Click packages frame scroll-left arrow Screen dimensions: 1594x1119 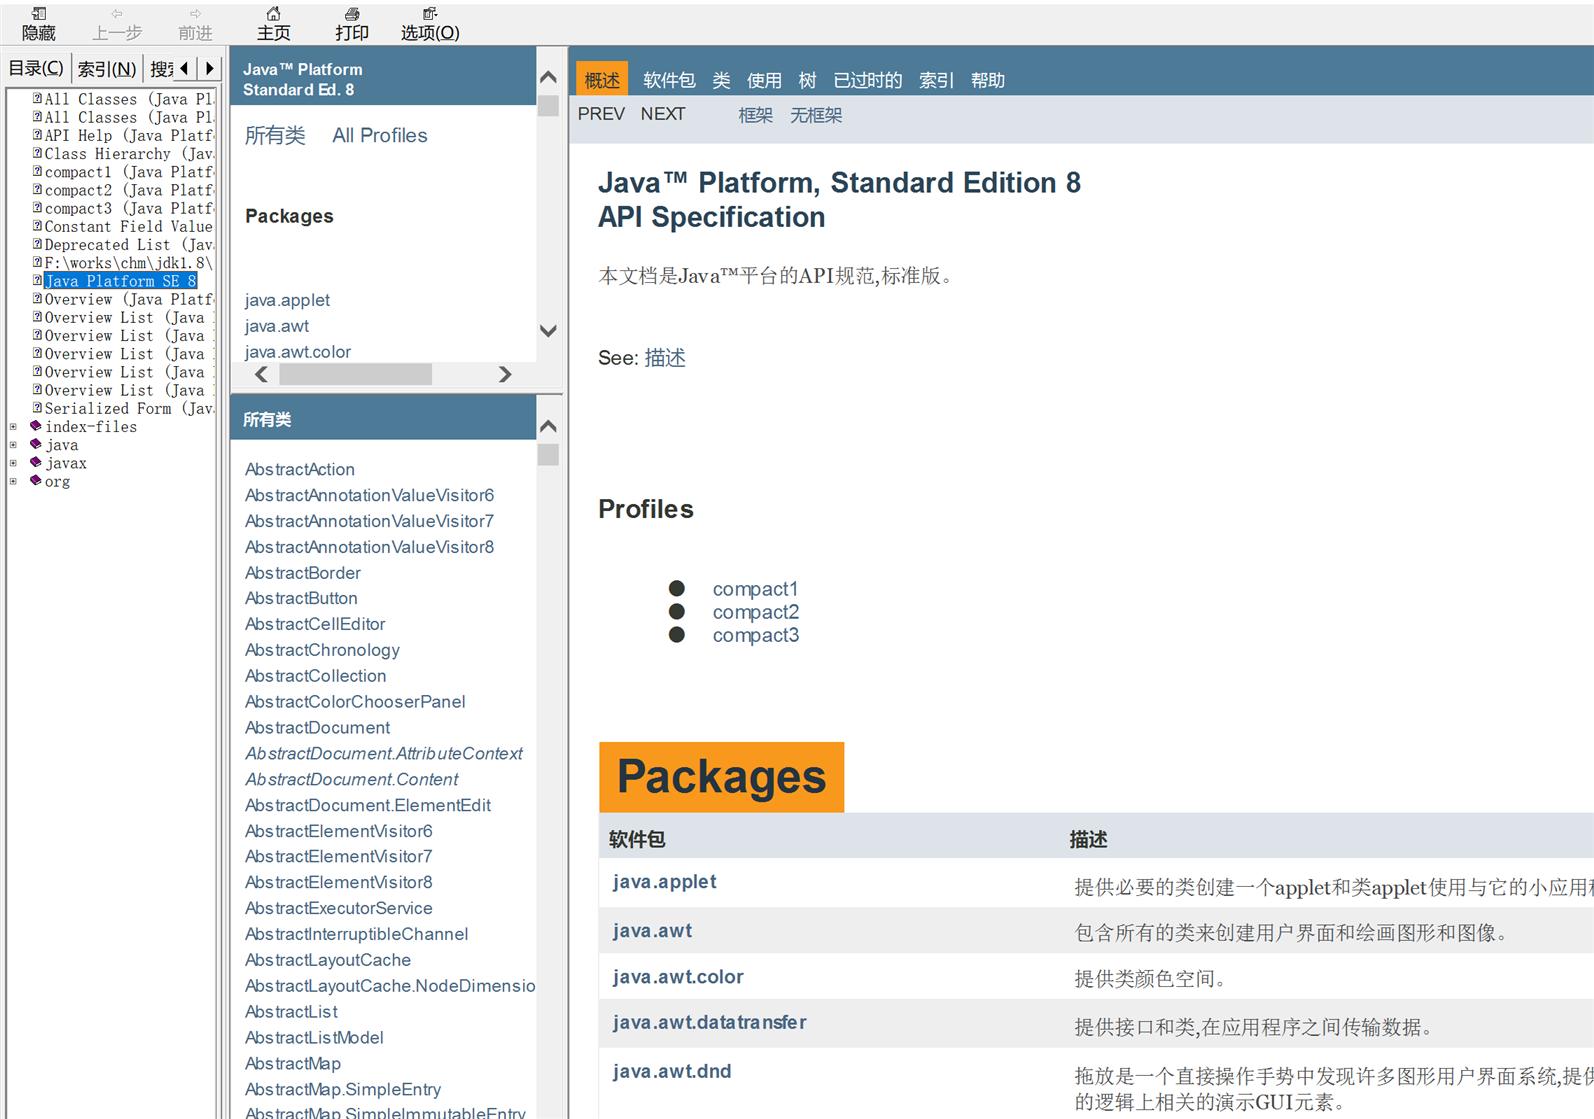261,374
